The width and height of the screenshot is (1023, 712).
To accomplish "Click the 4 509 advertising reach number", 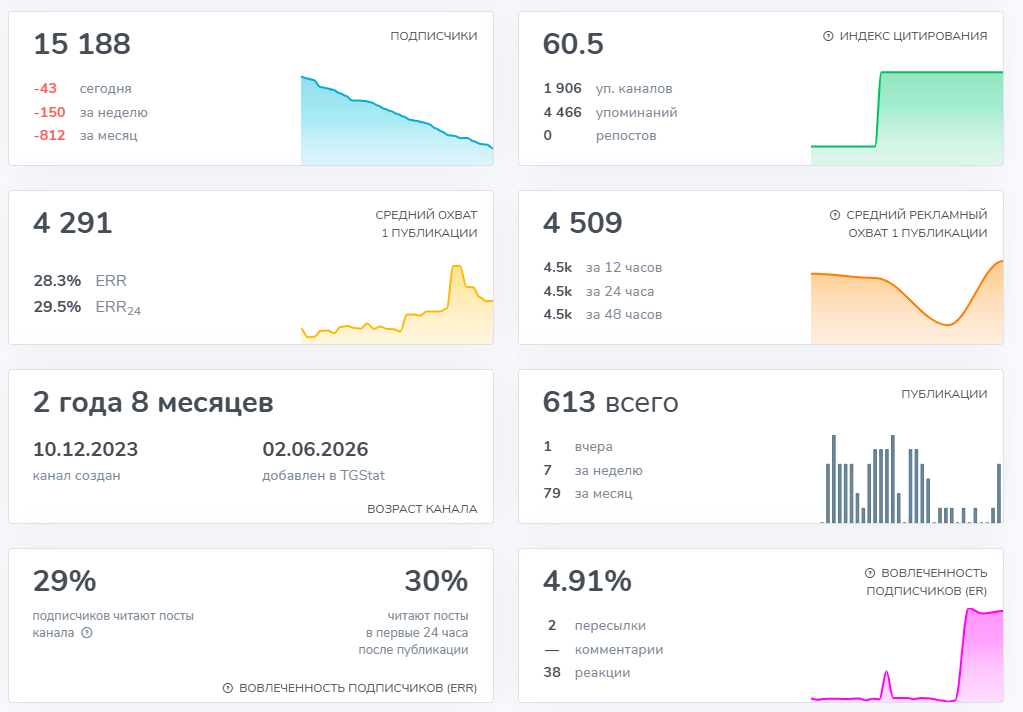I will [x=583, y=223].
